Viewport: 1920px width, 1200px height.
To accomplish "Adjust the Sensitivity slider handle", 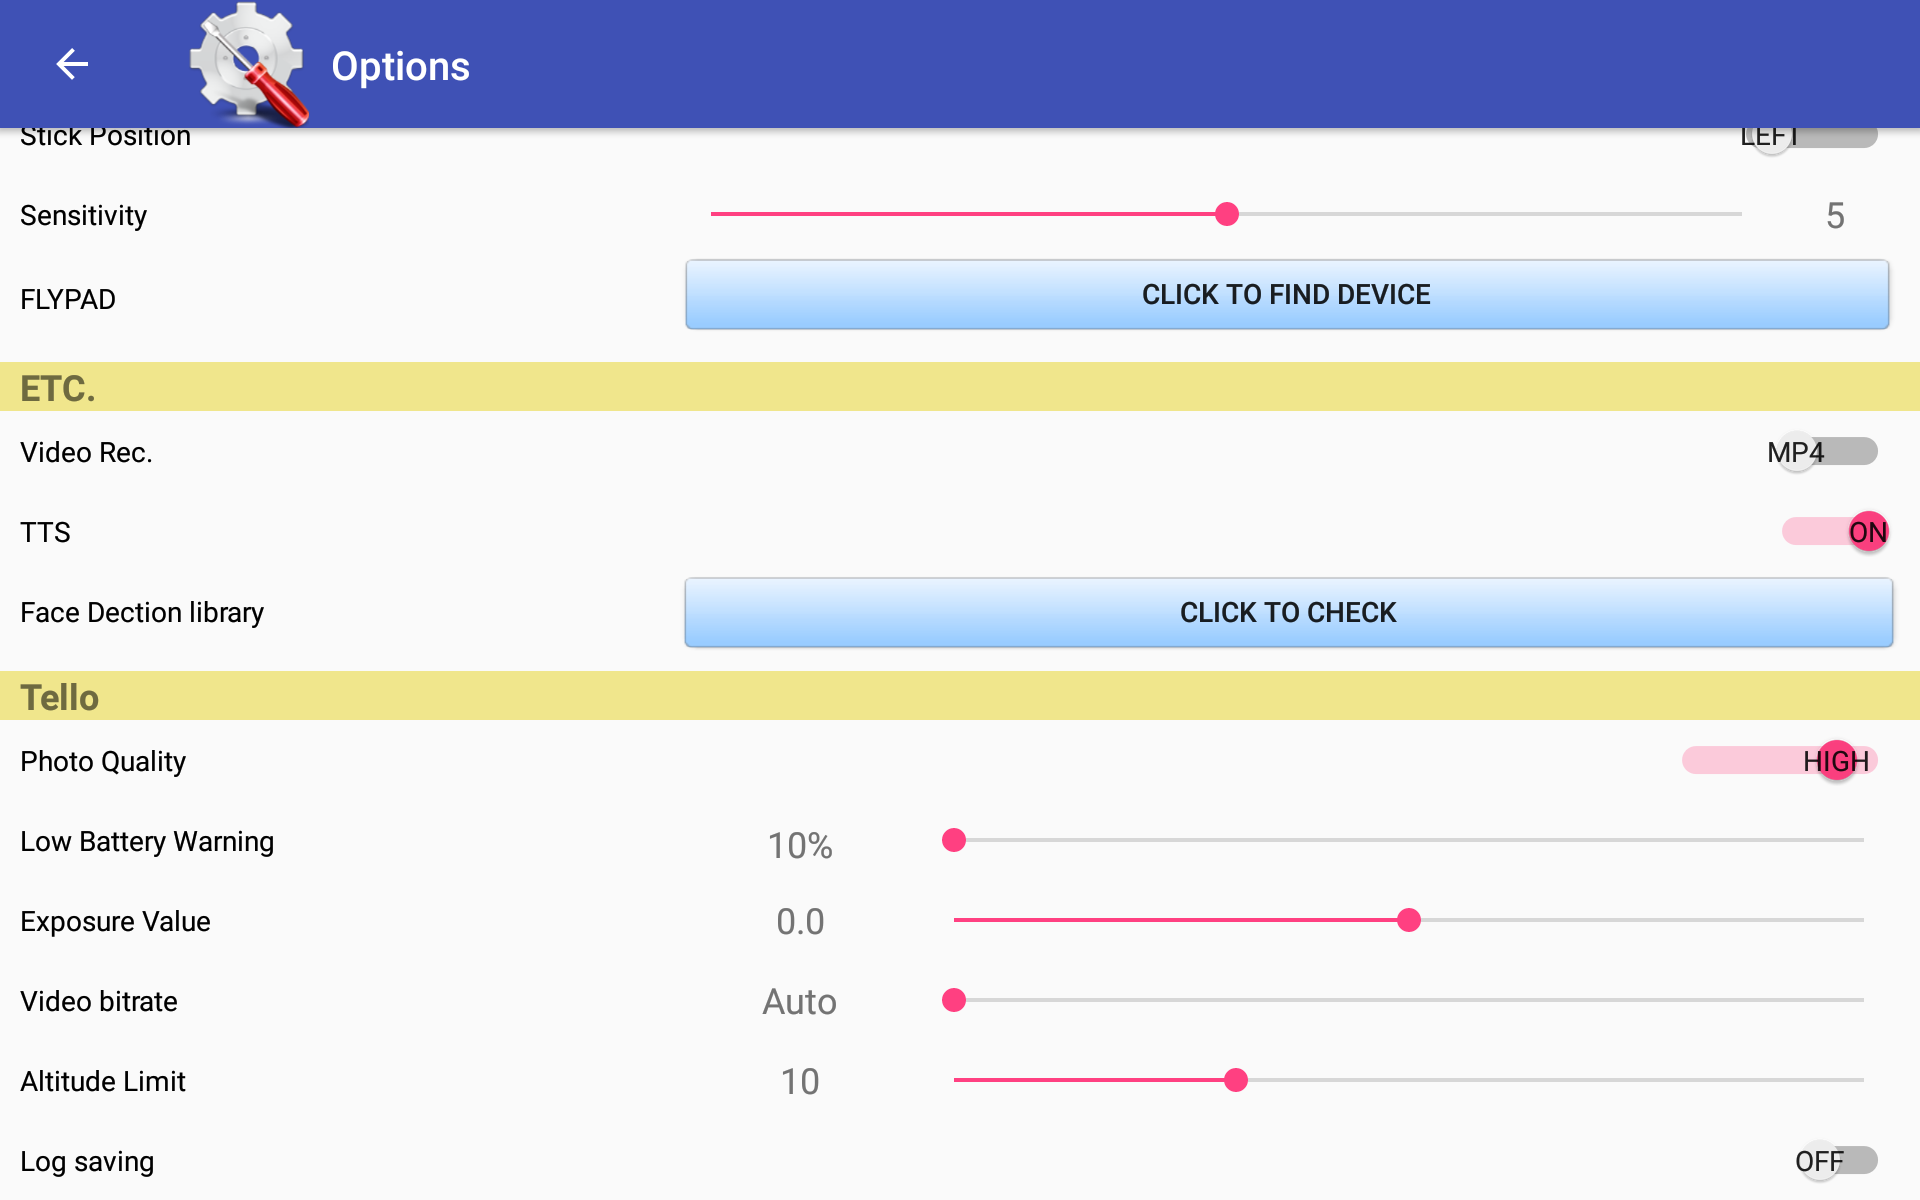I will click(x=1227, y=214).
